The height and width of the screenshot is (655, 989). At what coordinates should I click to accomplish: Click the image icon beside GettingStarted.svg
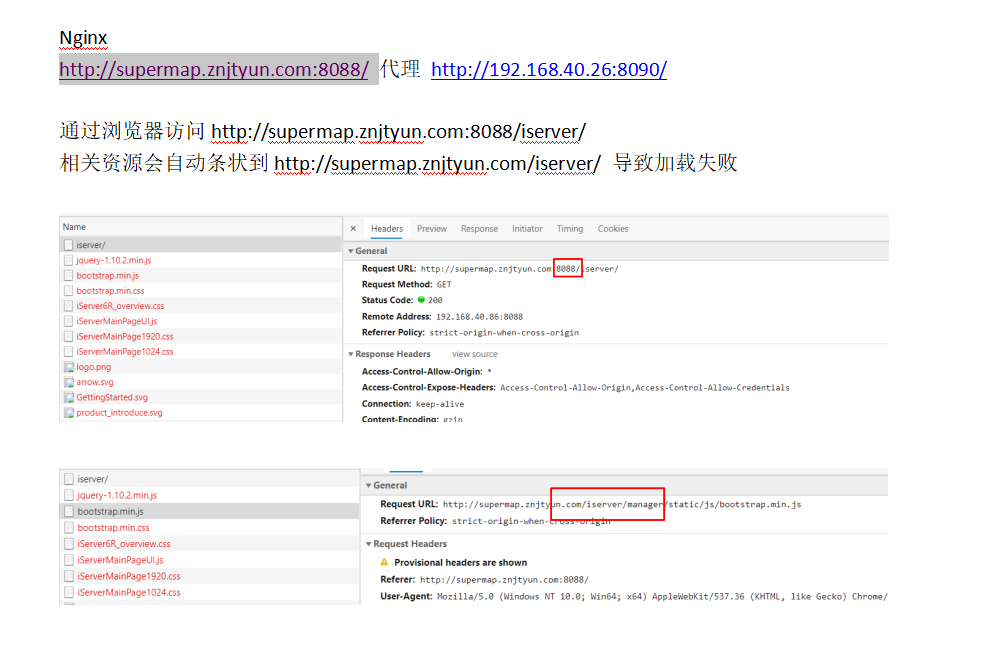pyautogui.click(x=69, y=397)
